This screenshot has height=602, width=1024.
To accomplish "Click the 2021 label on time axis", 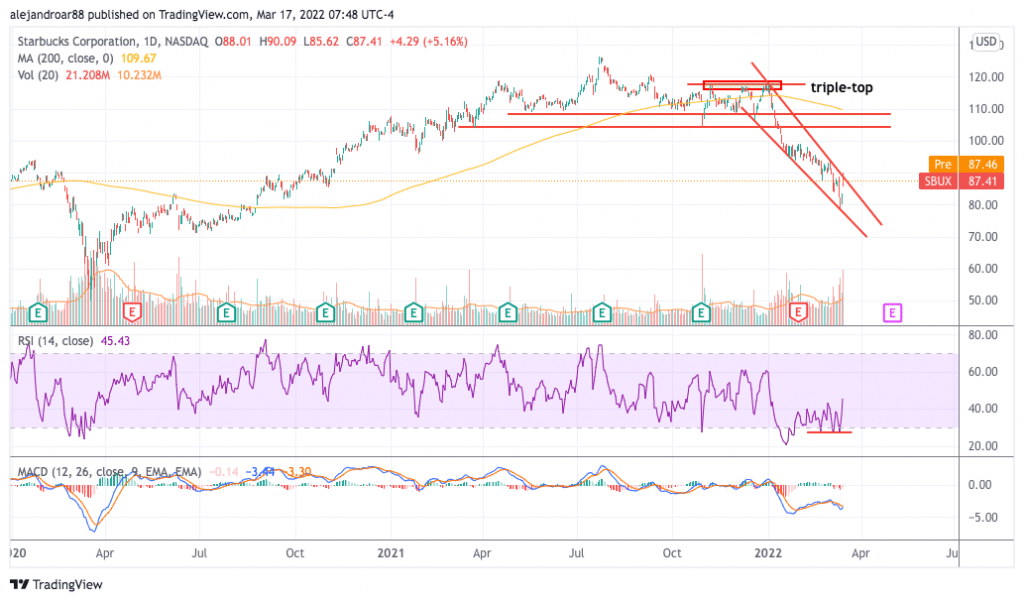I will [x=391, y=553].
